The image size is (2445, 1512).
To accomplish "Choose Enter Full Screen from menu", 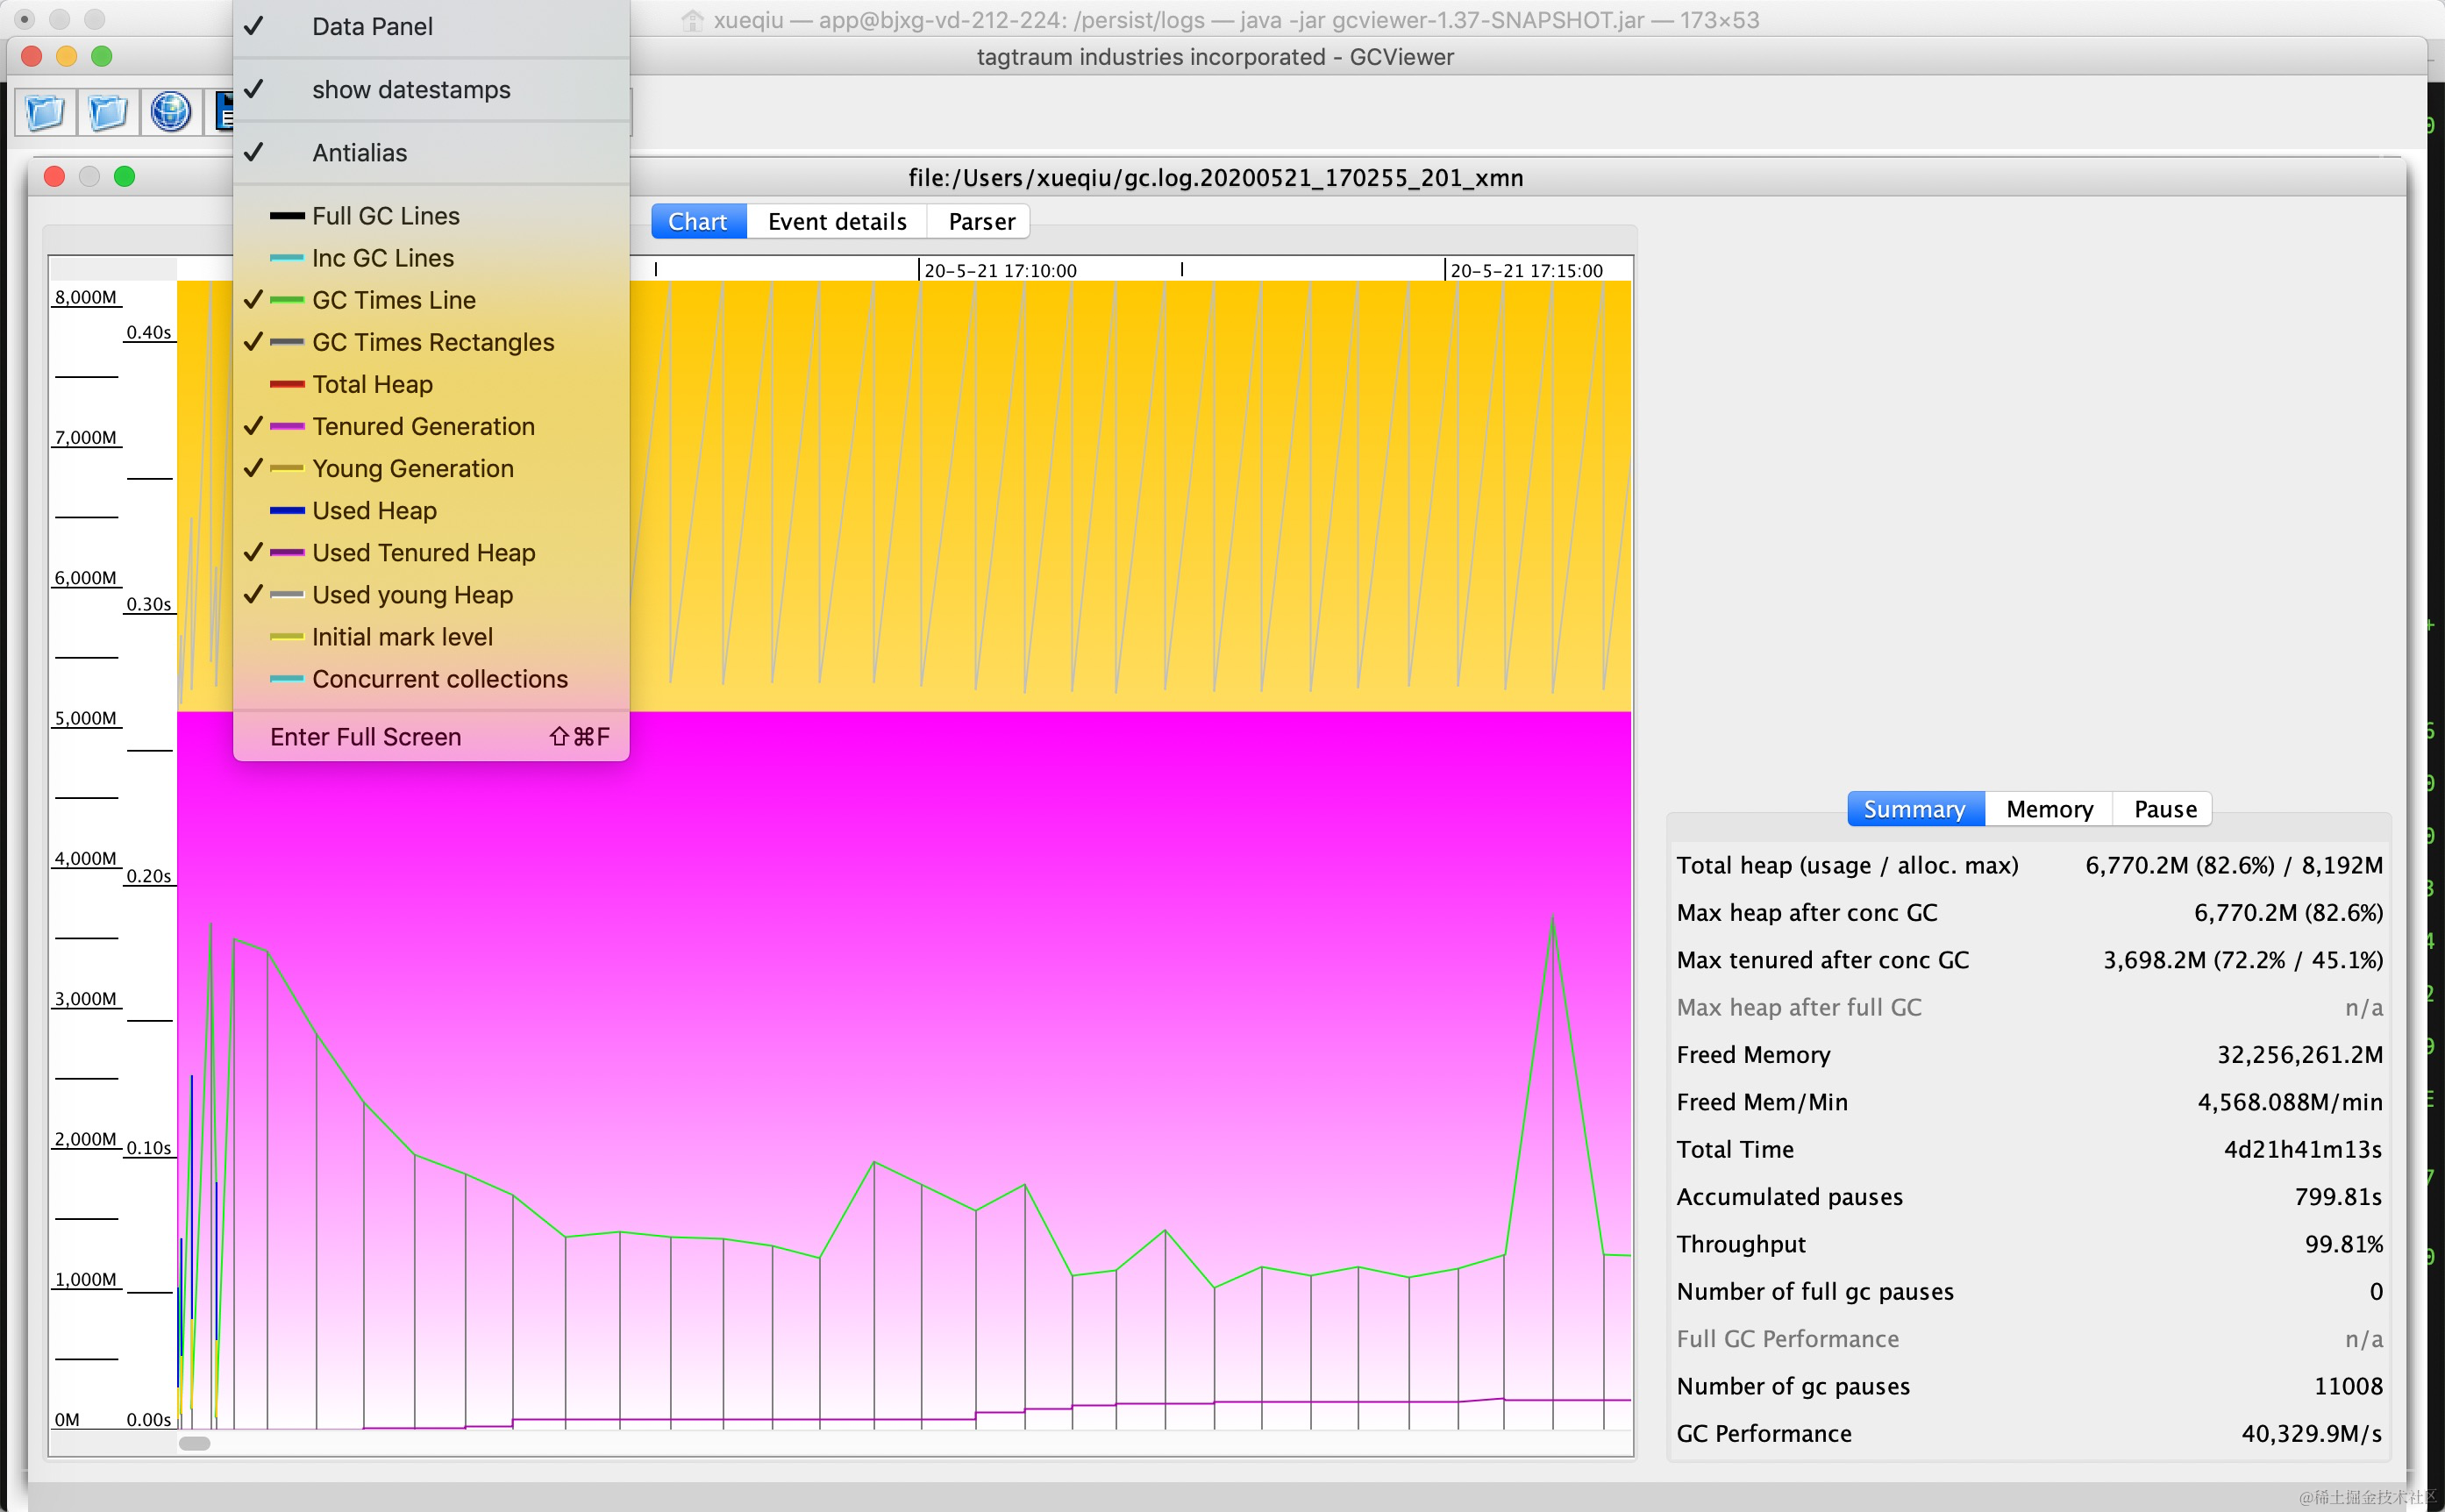I will [365, 737].
